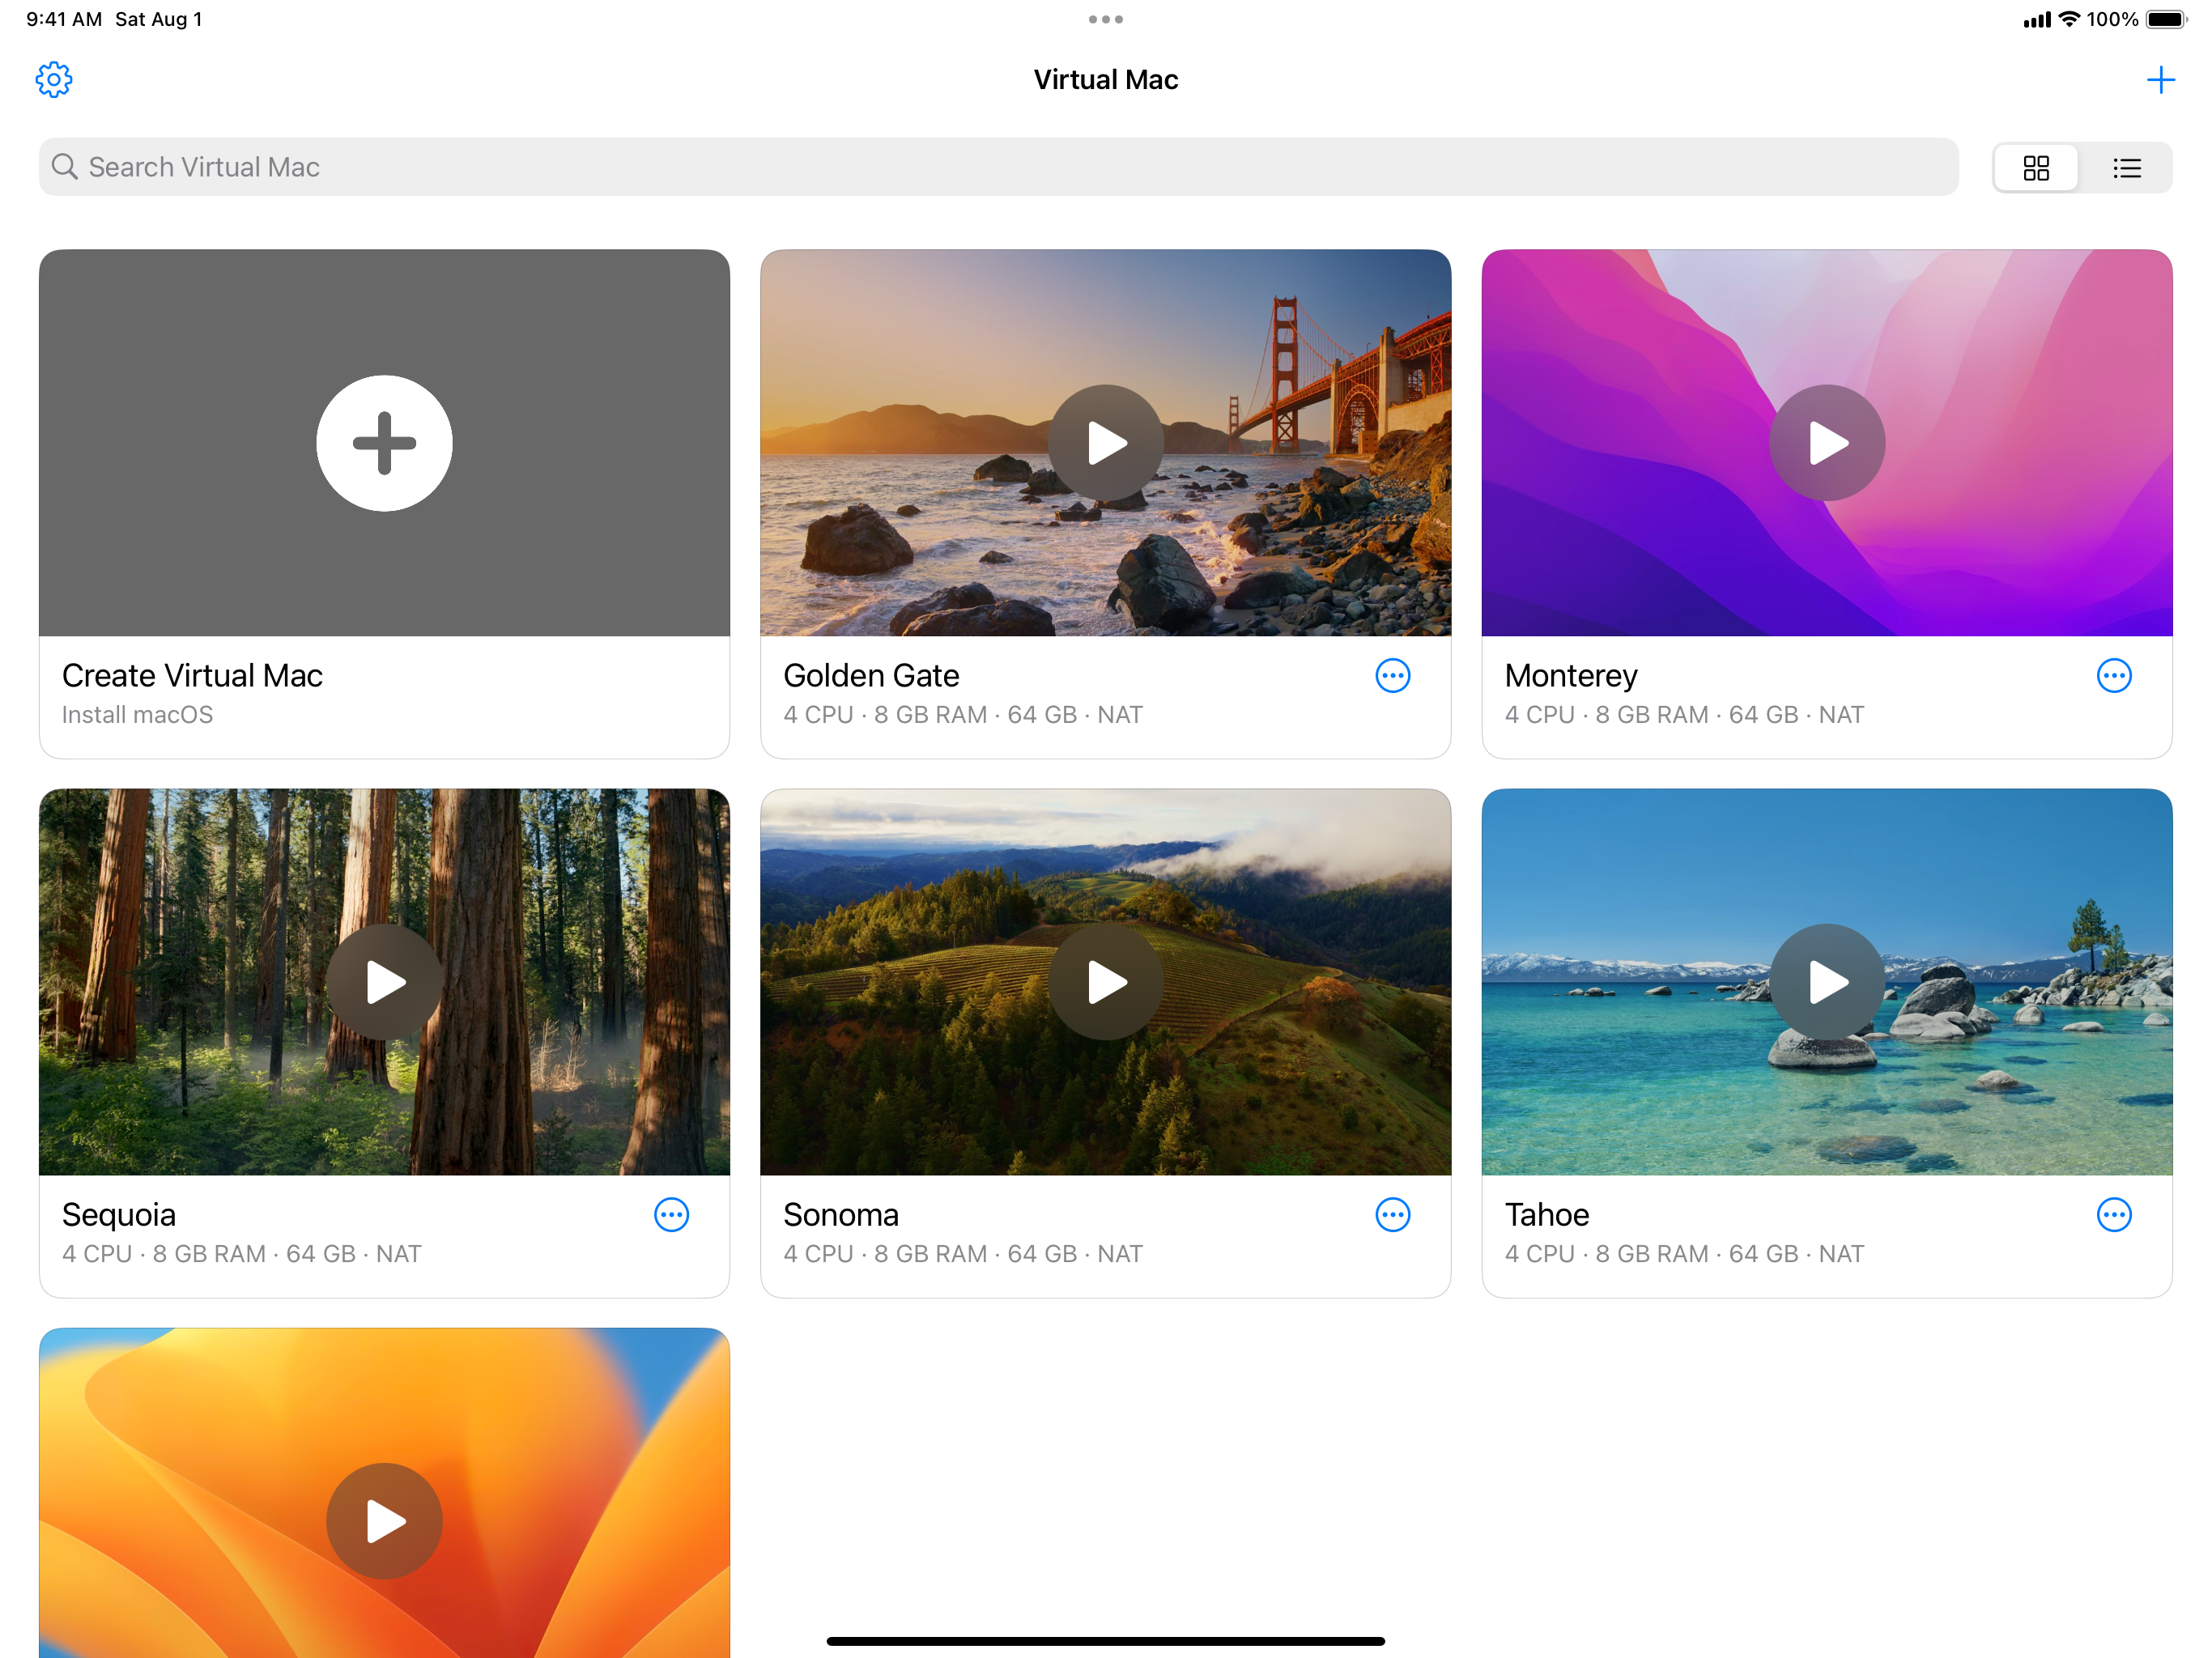Click the Sequoia name label
Image resolution: width=2212 pixels, height=1658 pixels.
(x=119, y=1216)
